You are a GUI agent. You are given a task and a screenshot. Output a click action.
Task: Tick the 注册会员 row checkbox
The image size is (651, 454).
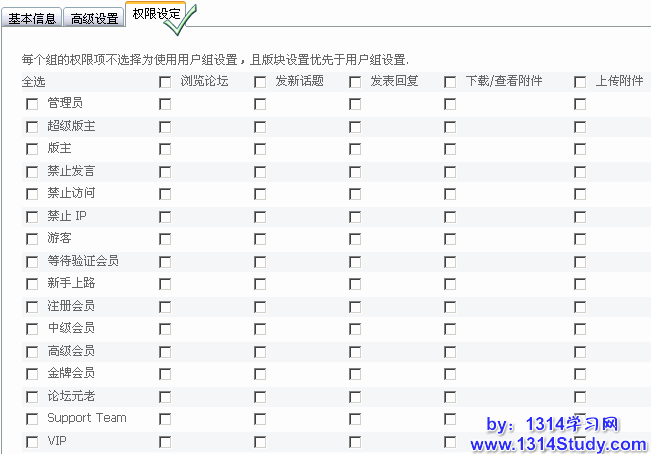point(32,307)
